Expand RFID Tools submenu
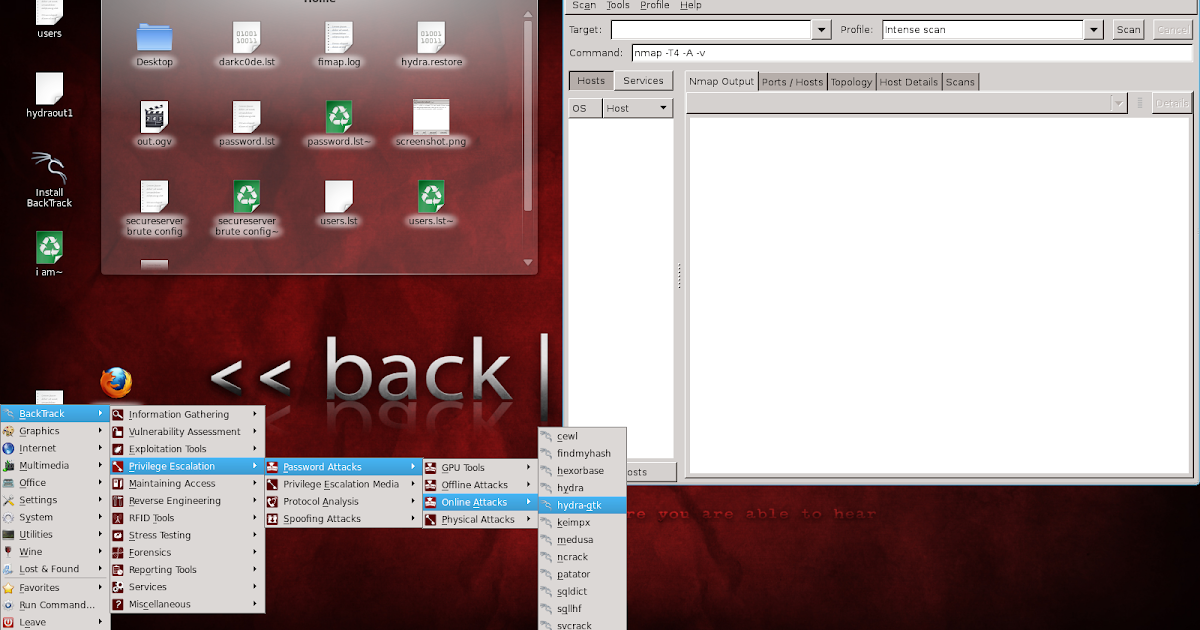The width and height of the screenshot is (1200, 630). tap(187, 518)
